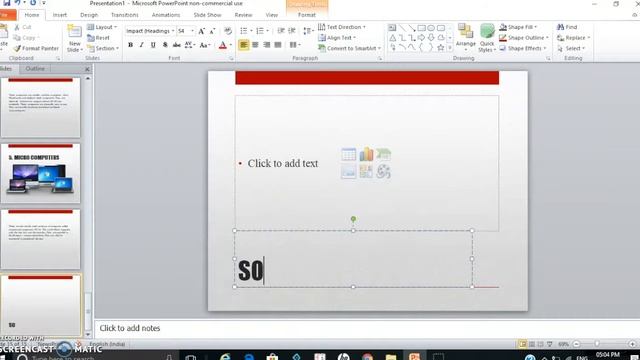Screen dimensions: 640x360
Task: Click the zoom slider handle
Action: tap(597, 344)
